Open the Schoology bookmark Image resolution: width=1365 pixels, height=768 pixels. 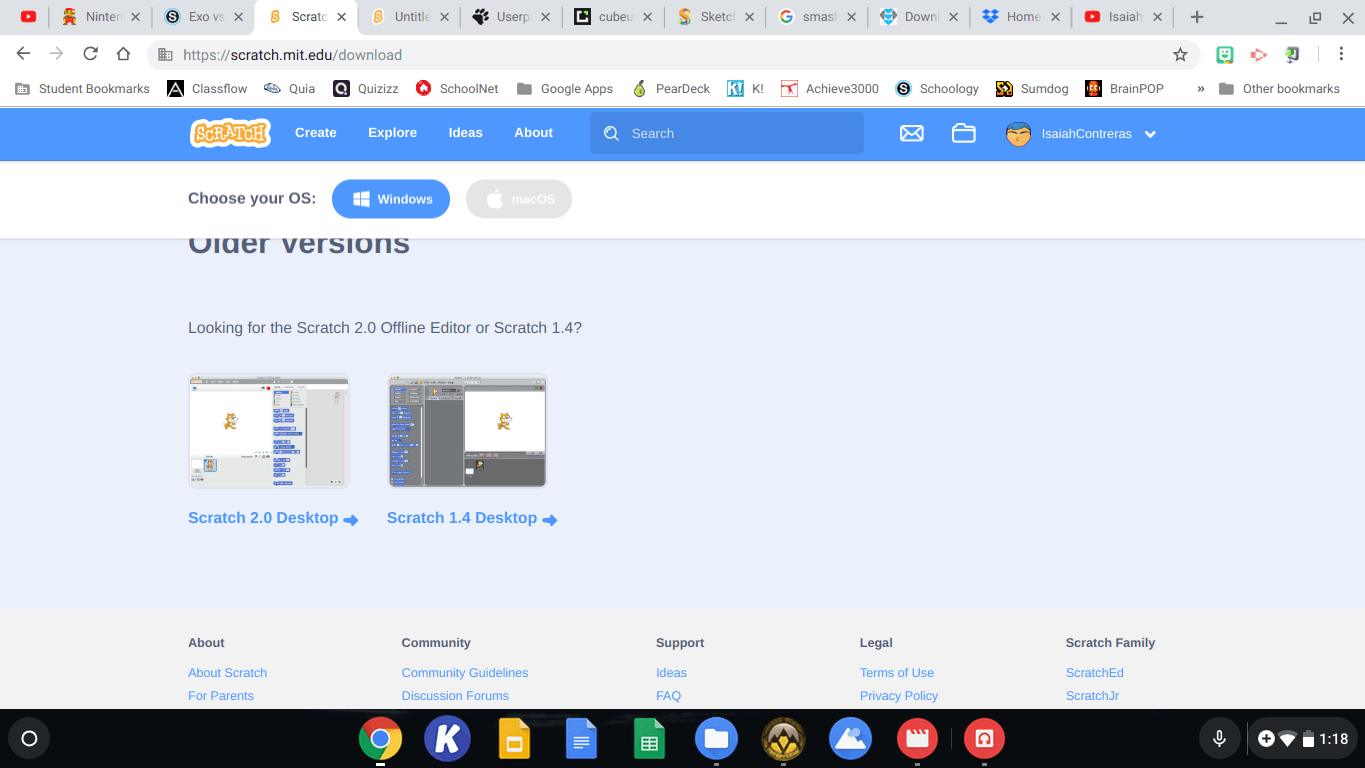point(937,89)
